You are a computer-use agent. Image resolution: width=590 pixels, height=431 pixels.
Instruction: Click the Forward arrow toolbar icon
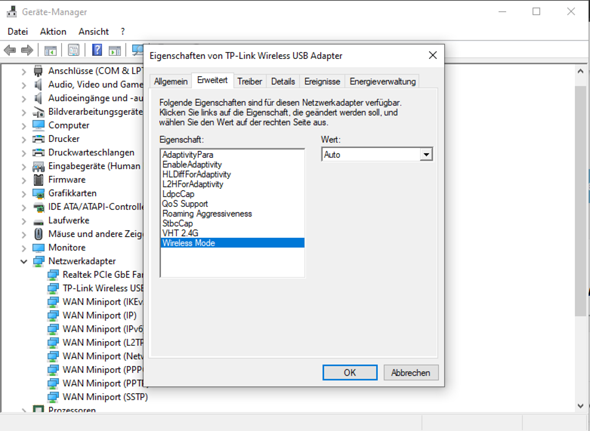[x=27, y=50]
